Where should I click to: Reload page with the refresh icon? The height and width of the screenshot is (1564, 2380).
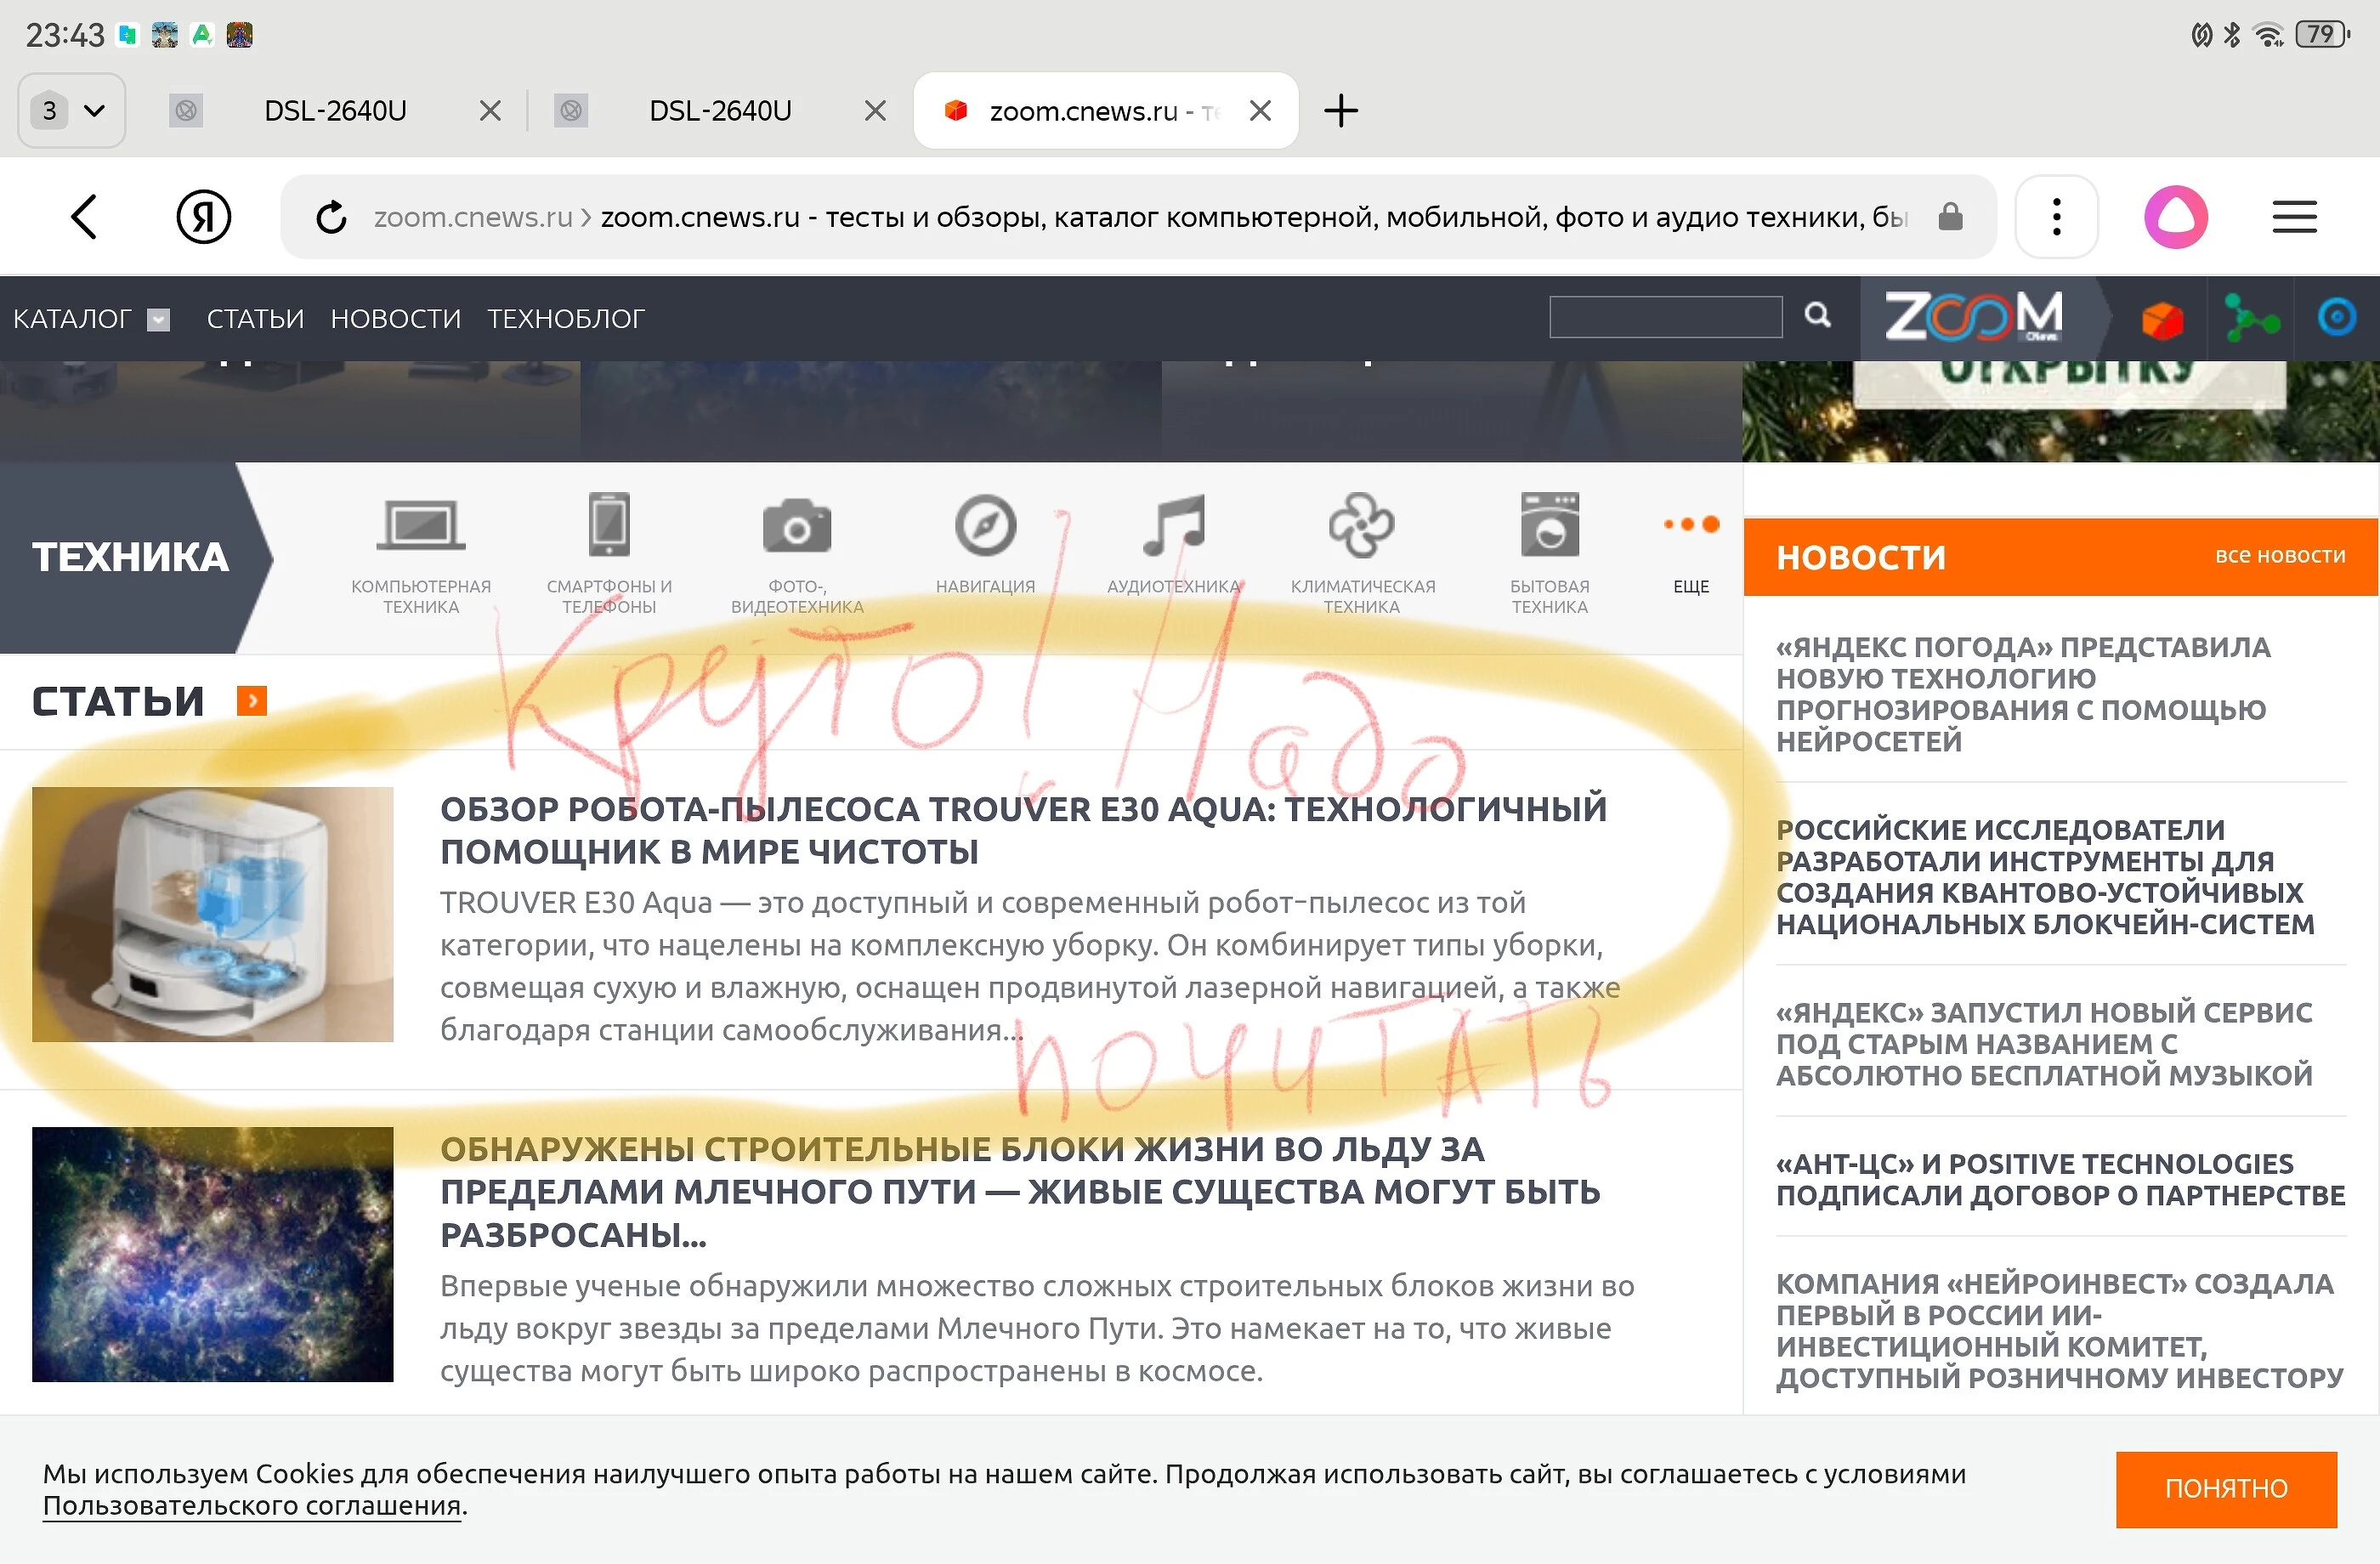pos(331,217)
